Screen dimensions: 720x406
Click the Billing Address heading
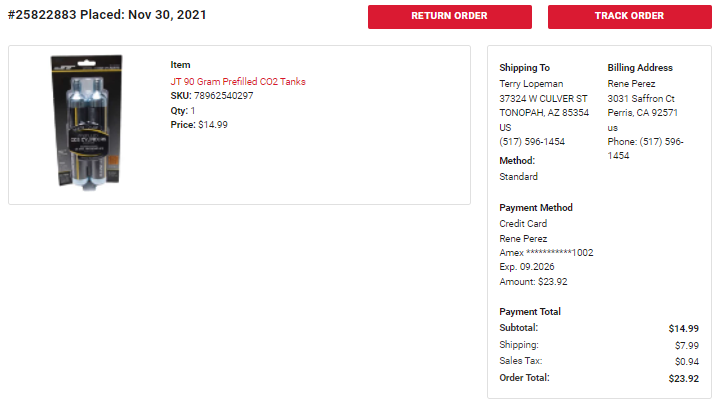[640, 68]
